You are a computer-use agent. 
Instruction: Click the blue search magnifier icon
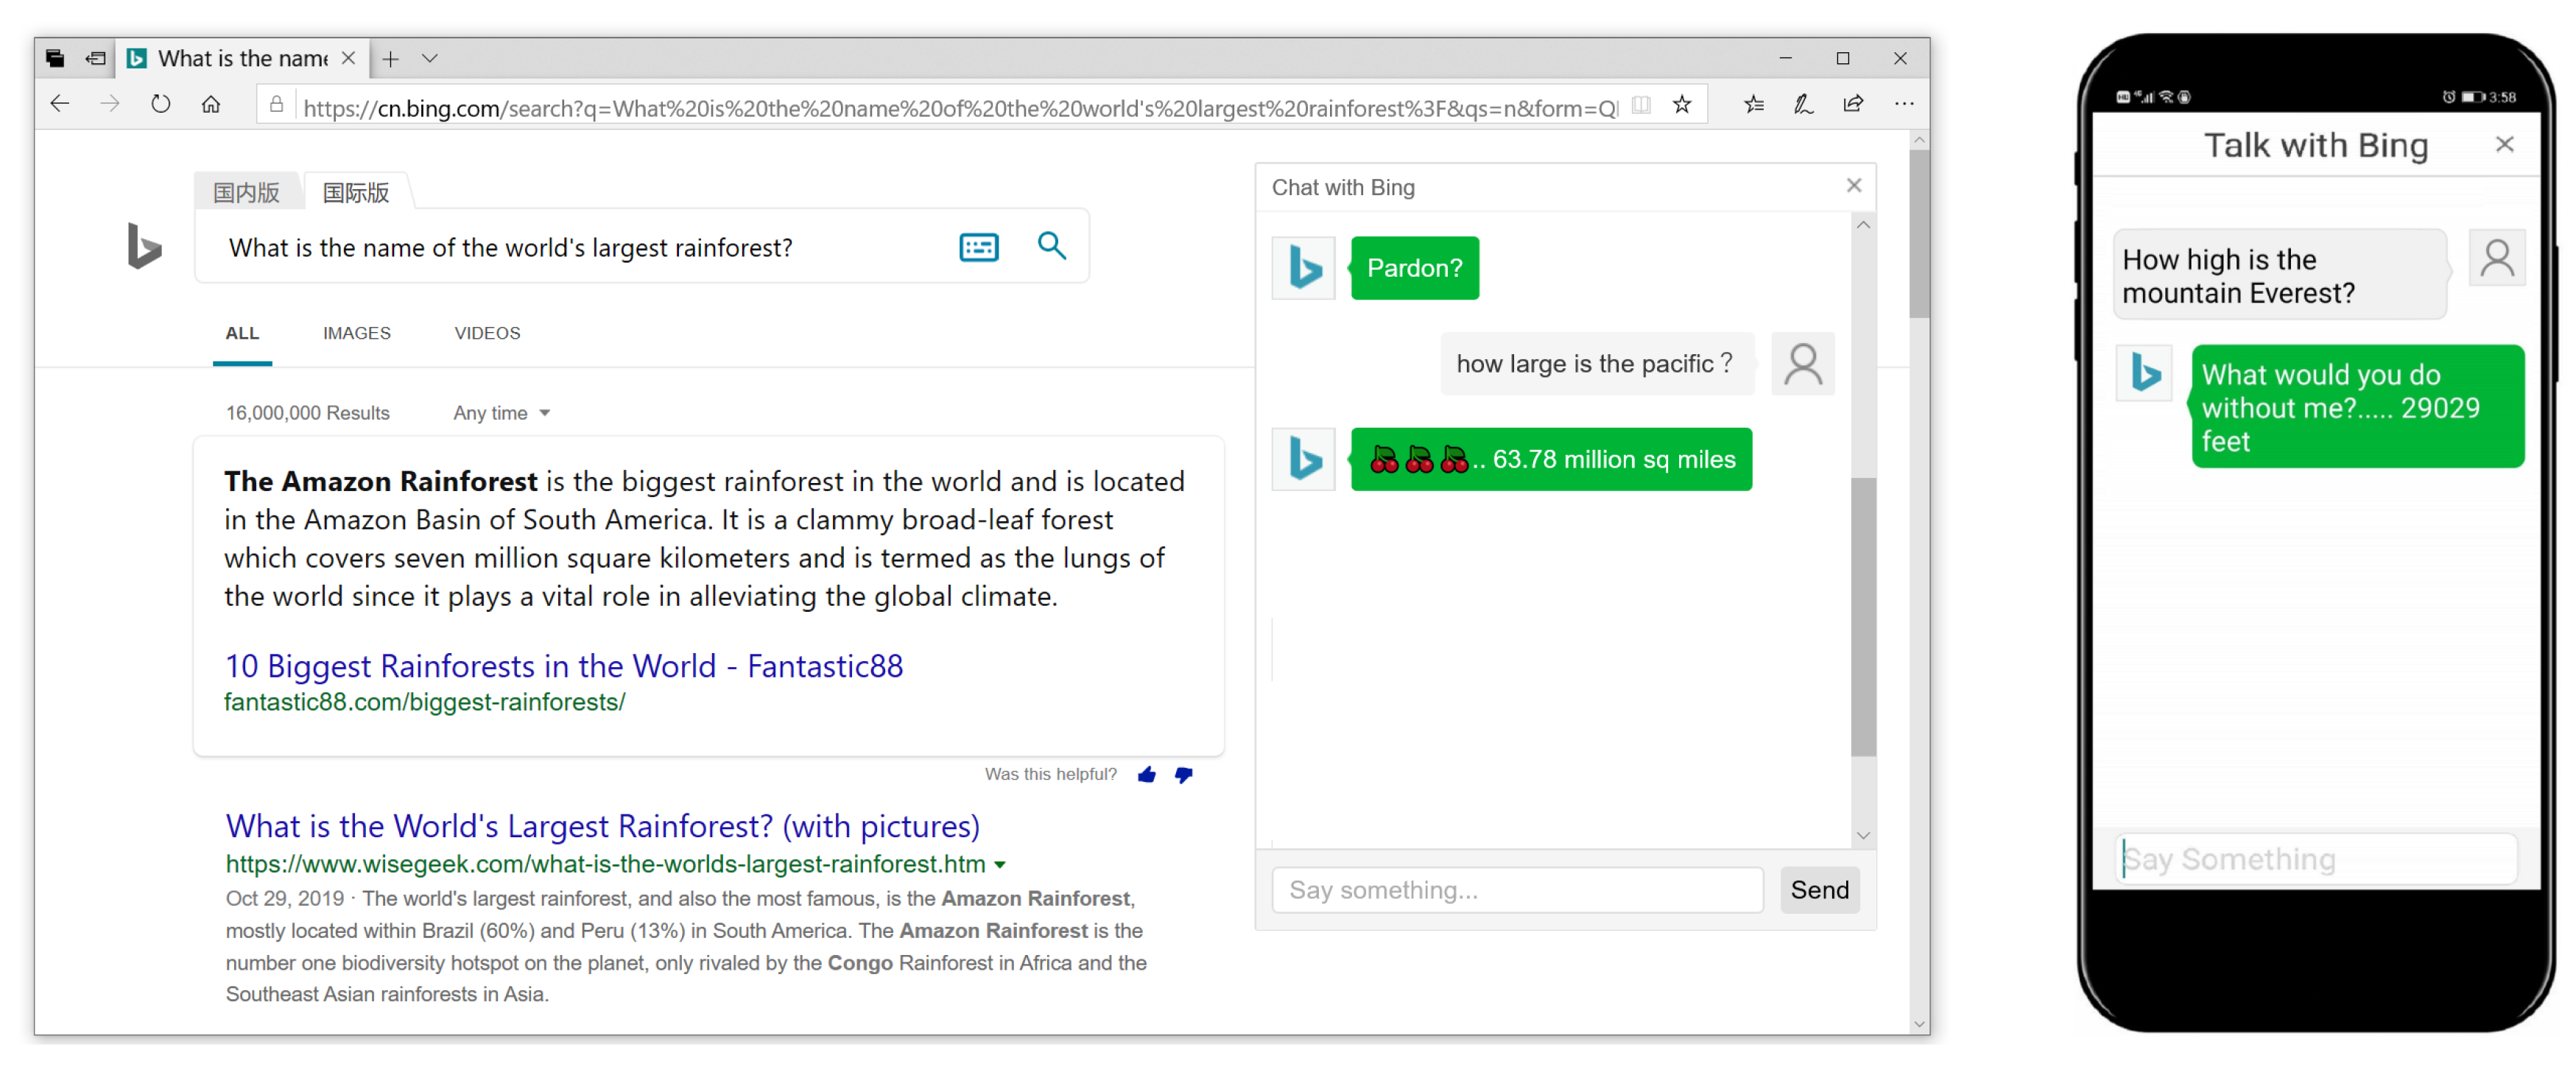point(1051,246)
